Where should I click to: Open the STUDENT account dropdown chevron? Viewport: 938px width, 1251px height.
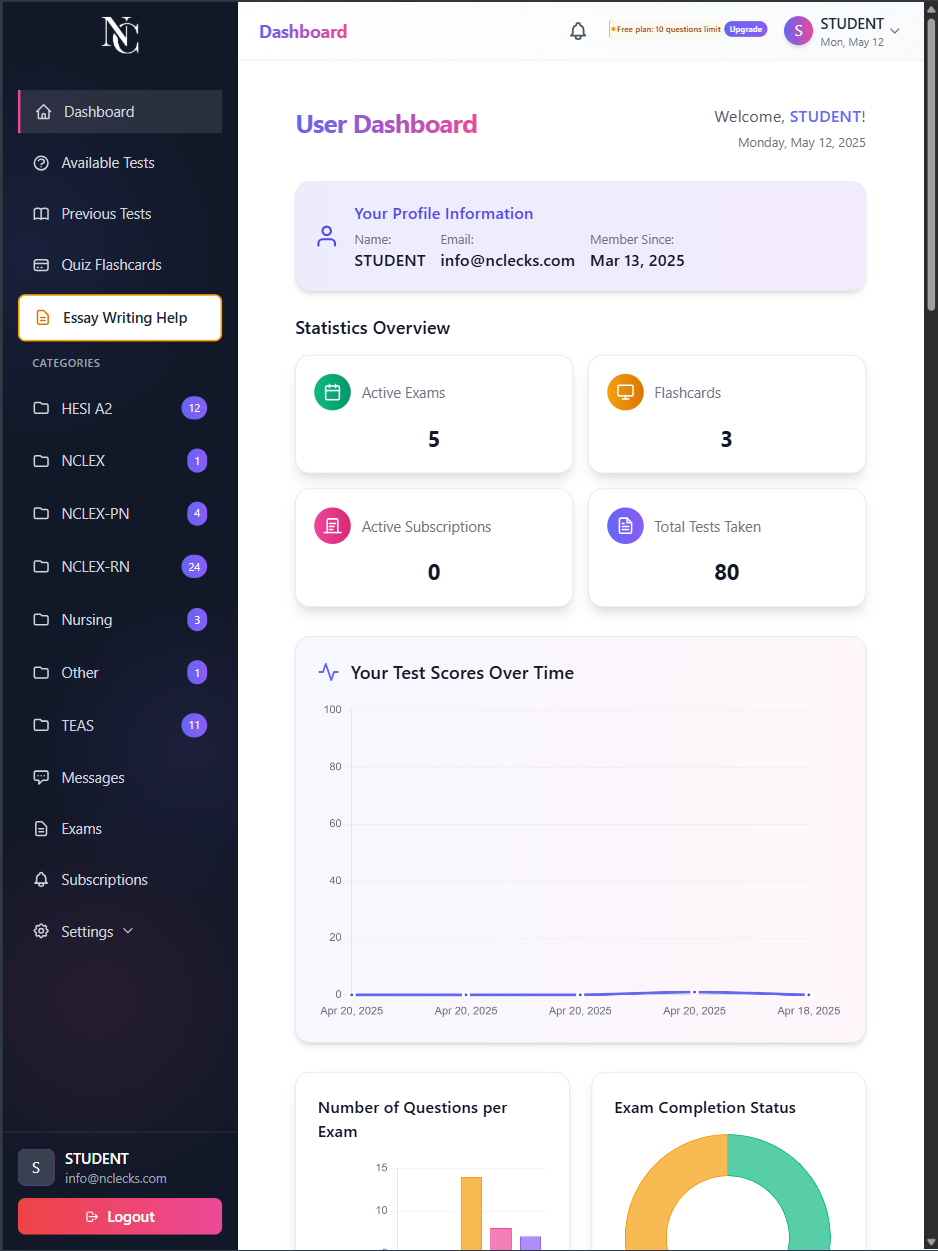click(895, 31)
